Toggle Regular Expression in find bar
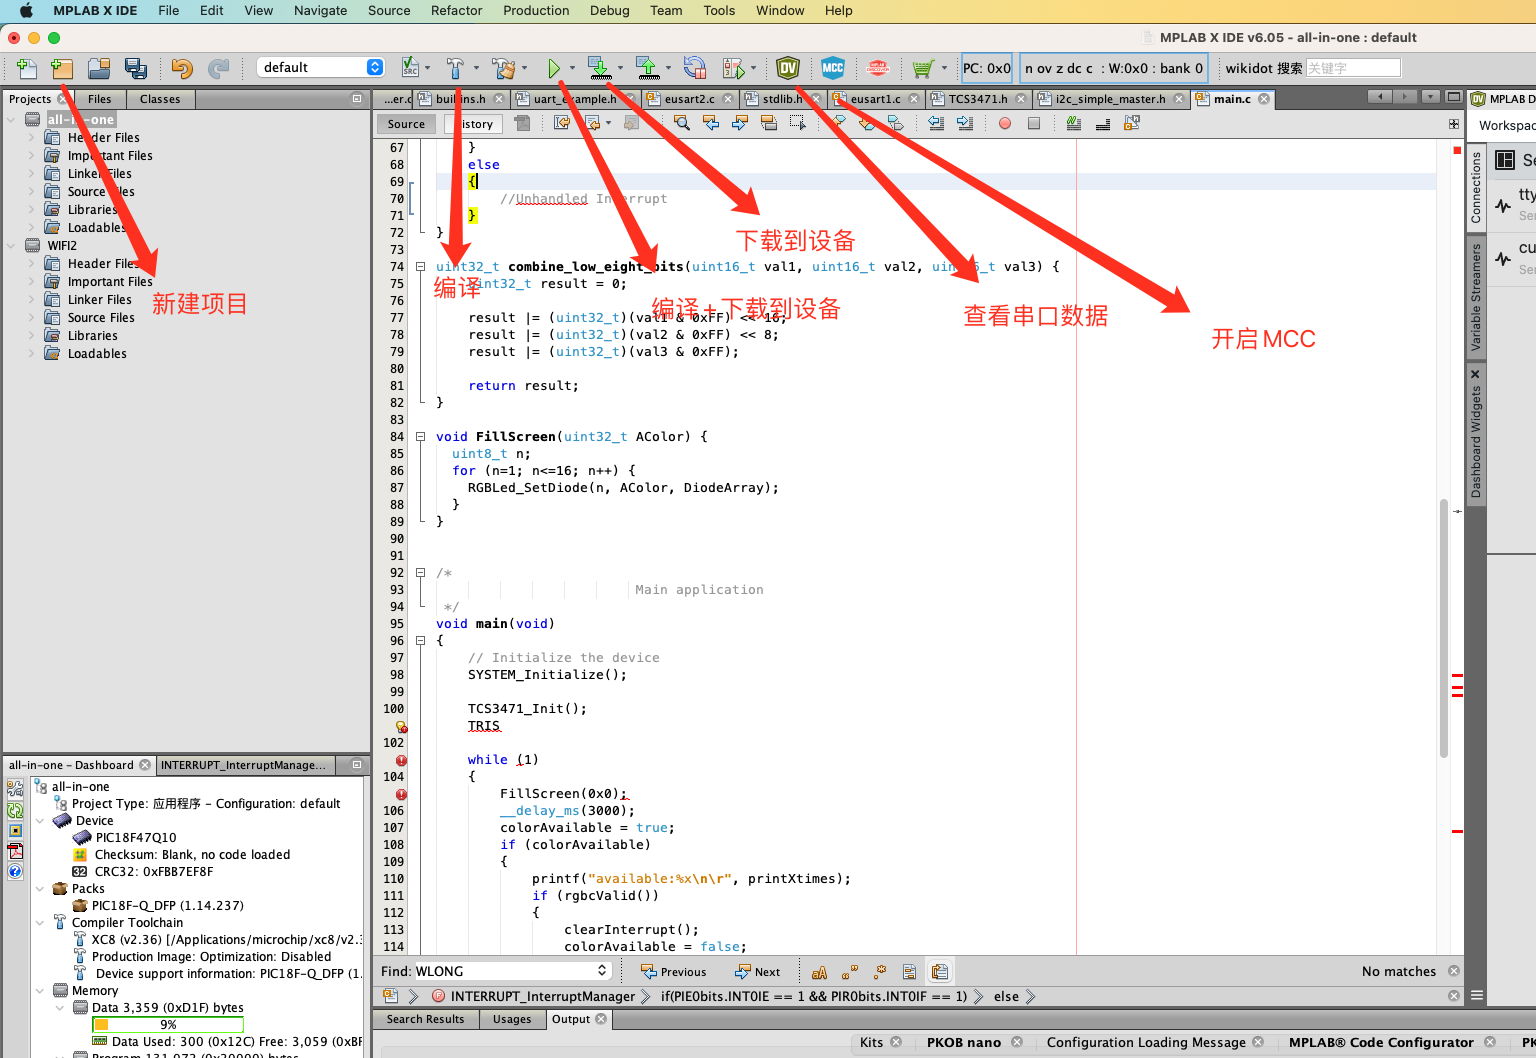Image resolution: width=1536 pixels, height=1058 pixels. click(x=879, y=972)
